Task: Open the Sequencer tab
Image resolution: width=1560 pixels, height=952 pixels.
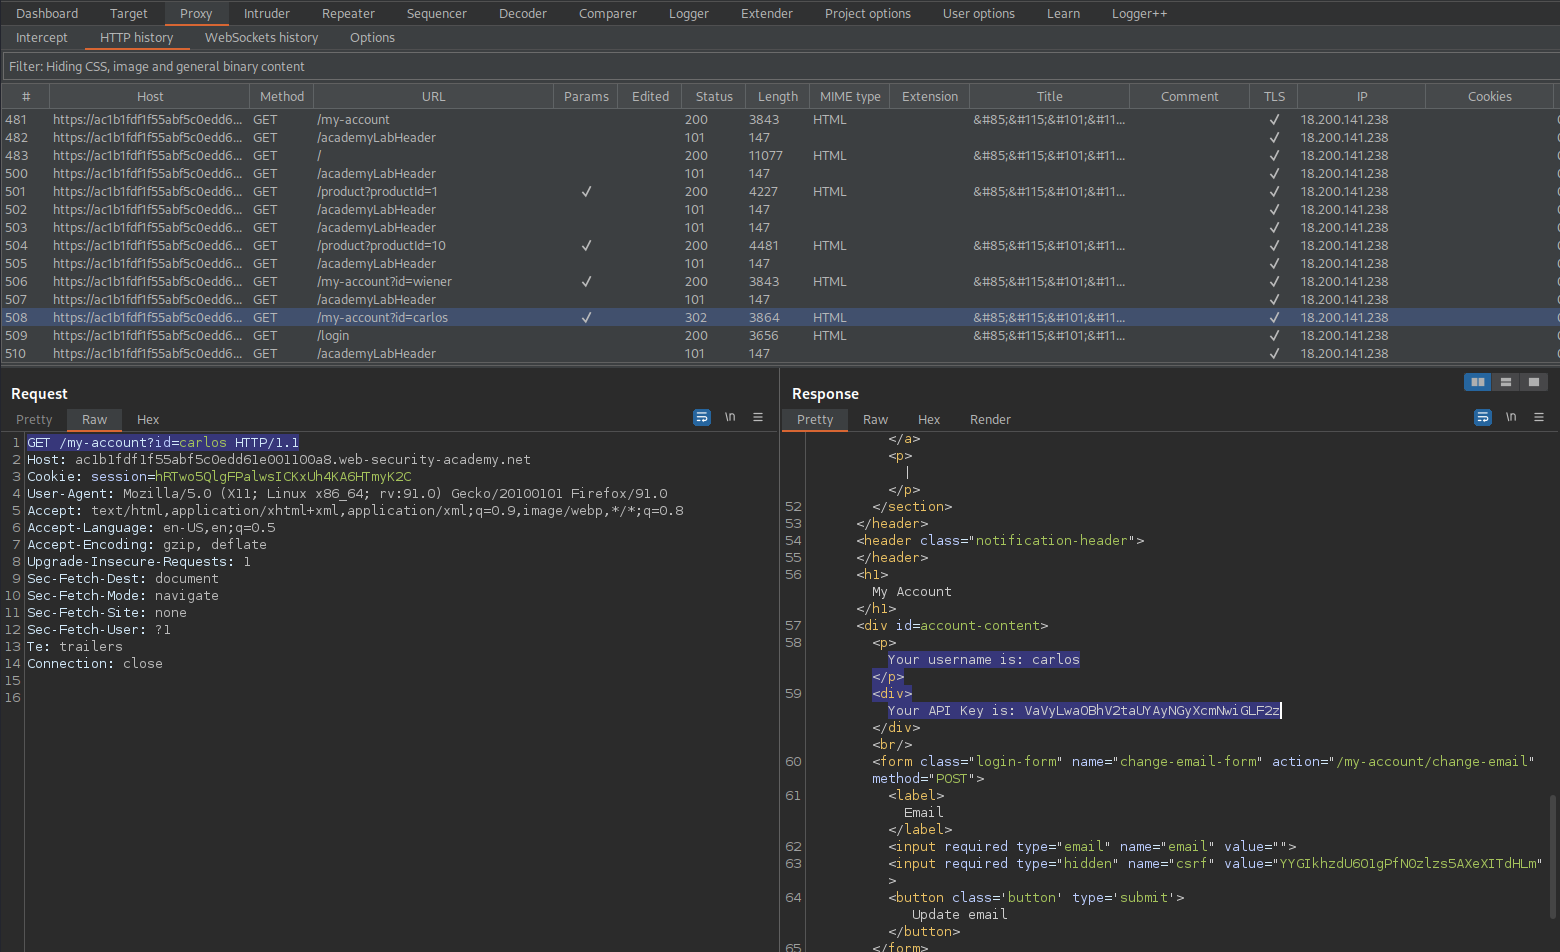Action: tap(437, 13)
